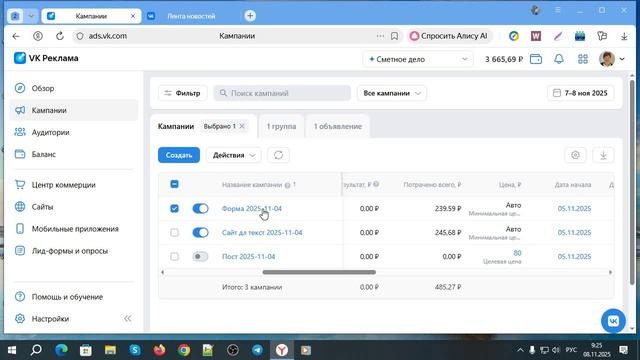Open the browser extensions puzzle icon
Screen dimensions: 640x360
click(x=602, y=36)
